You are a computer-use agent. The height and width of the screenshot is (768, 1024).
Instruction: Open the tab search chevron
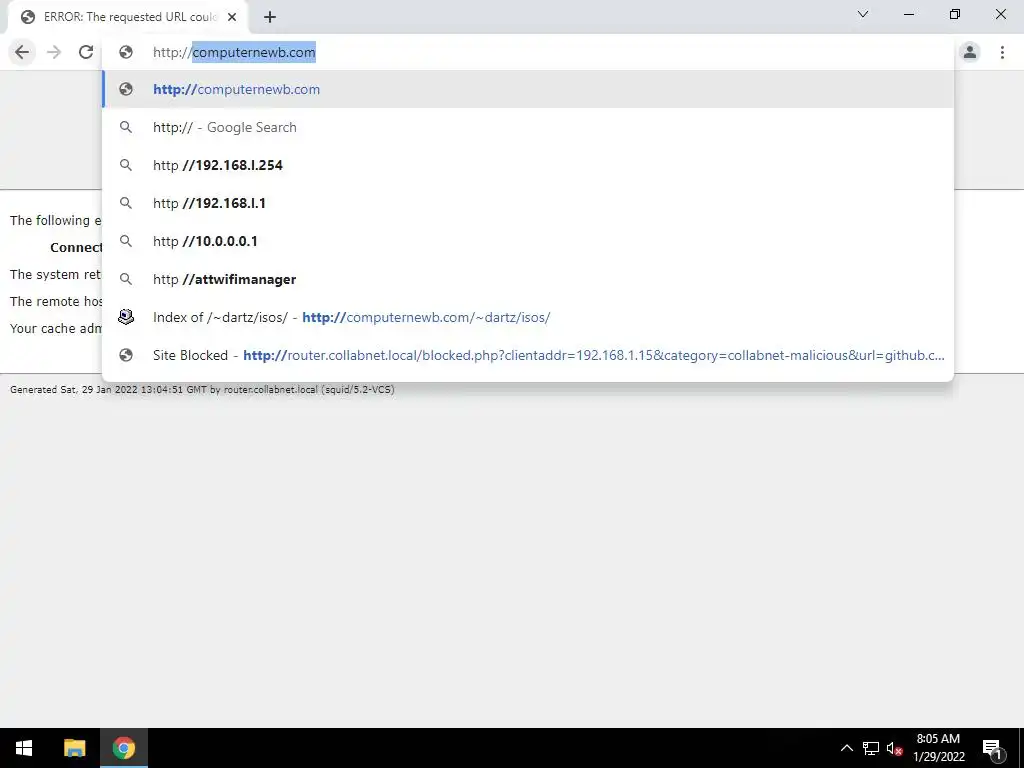point(863,14)
